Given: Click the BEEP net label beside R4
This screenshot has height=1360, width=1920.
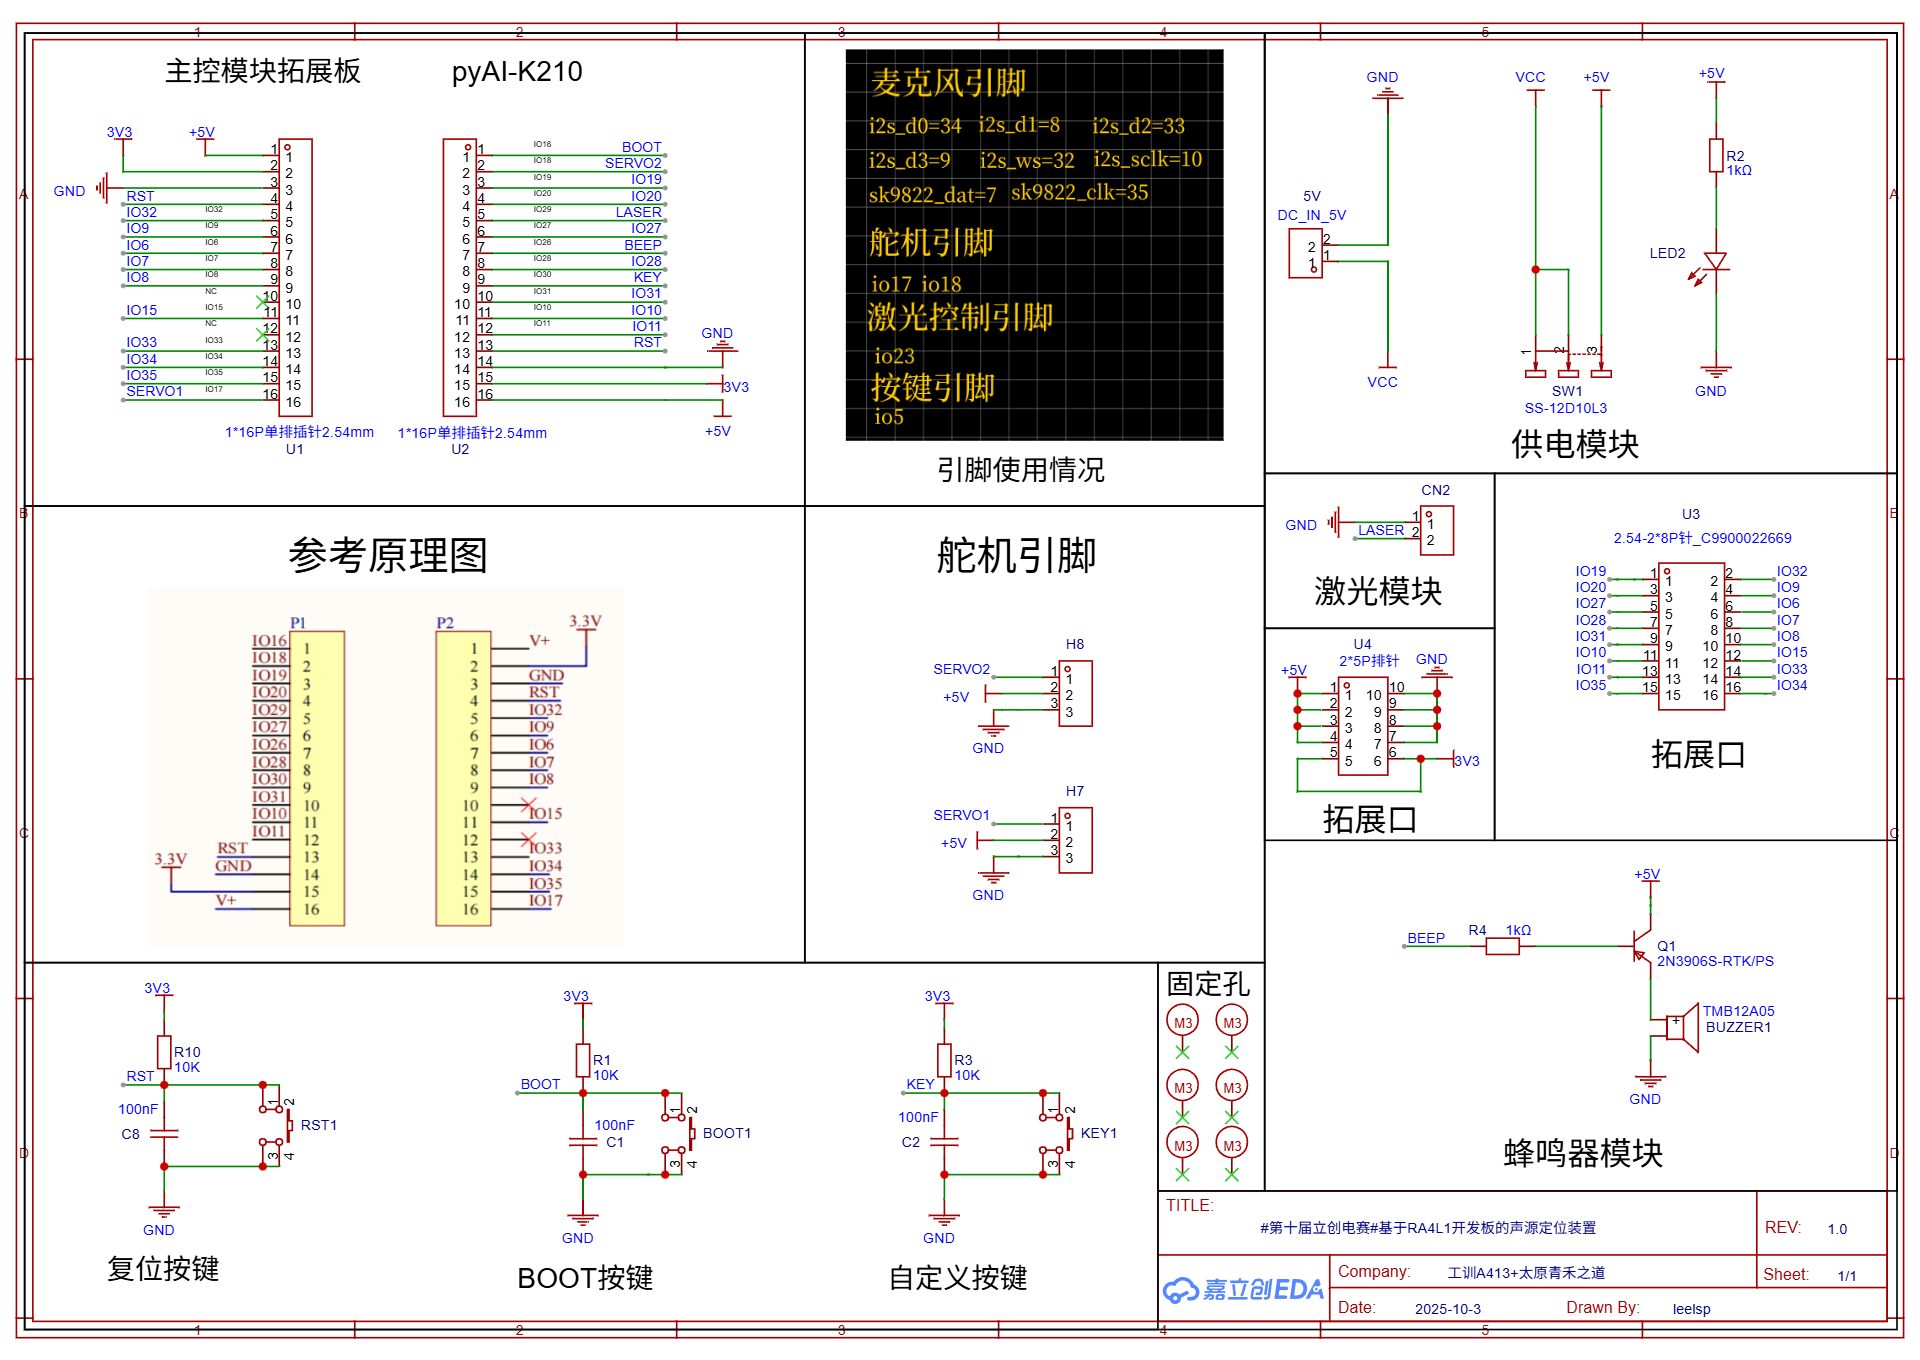Looking at the screenshot, I should 1426,938.
